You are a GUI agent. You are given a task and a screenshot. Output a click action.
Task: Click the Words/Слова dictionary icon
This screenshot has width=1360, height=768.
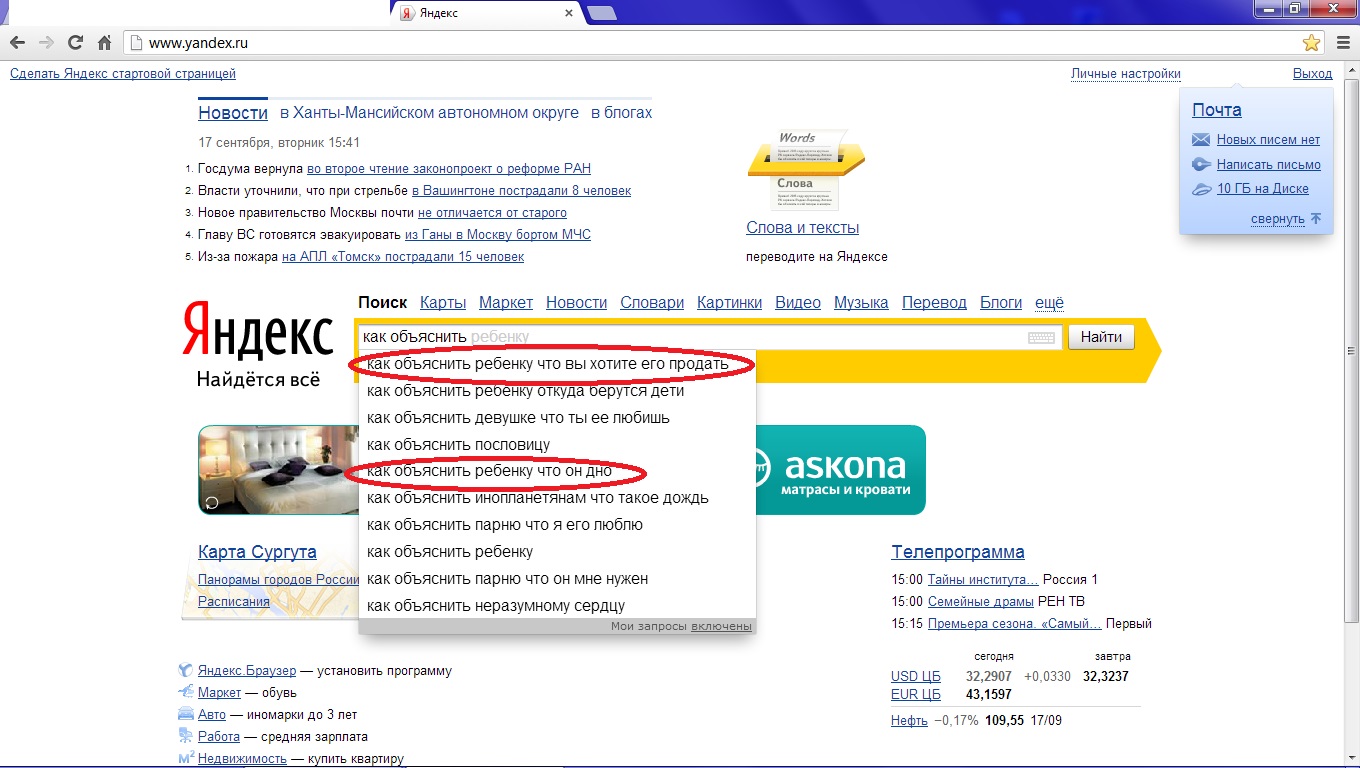pos(805,168)
